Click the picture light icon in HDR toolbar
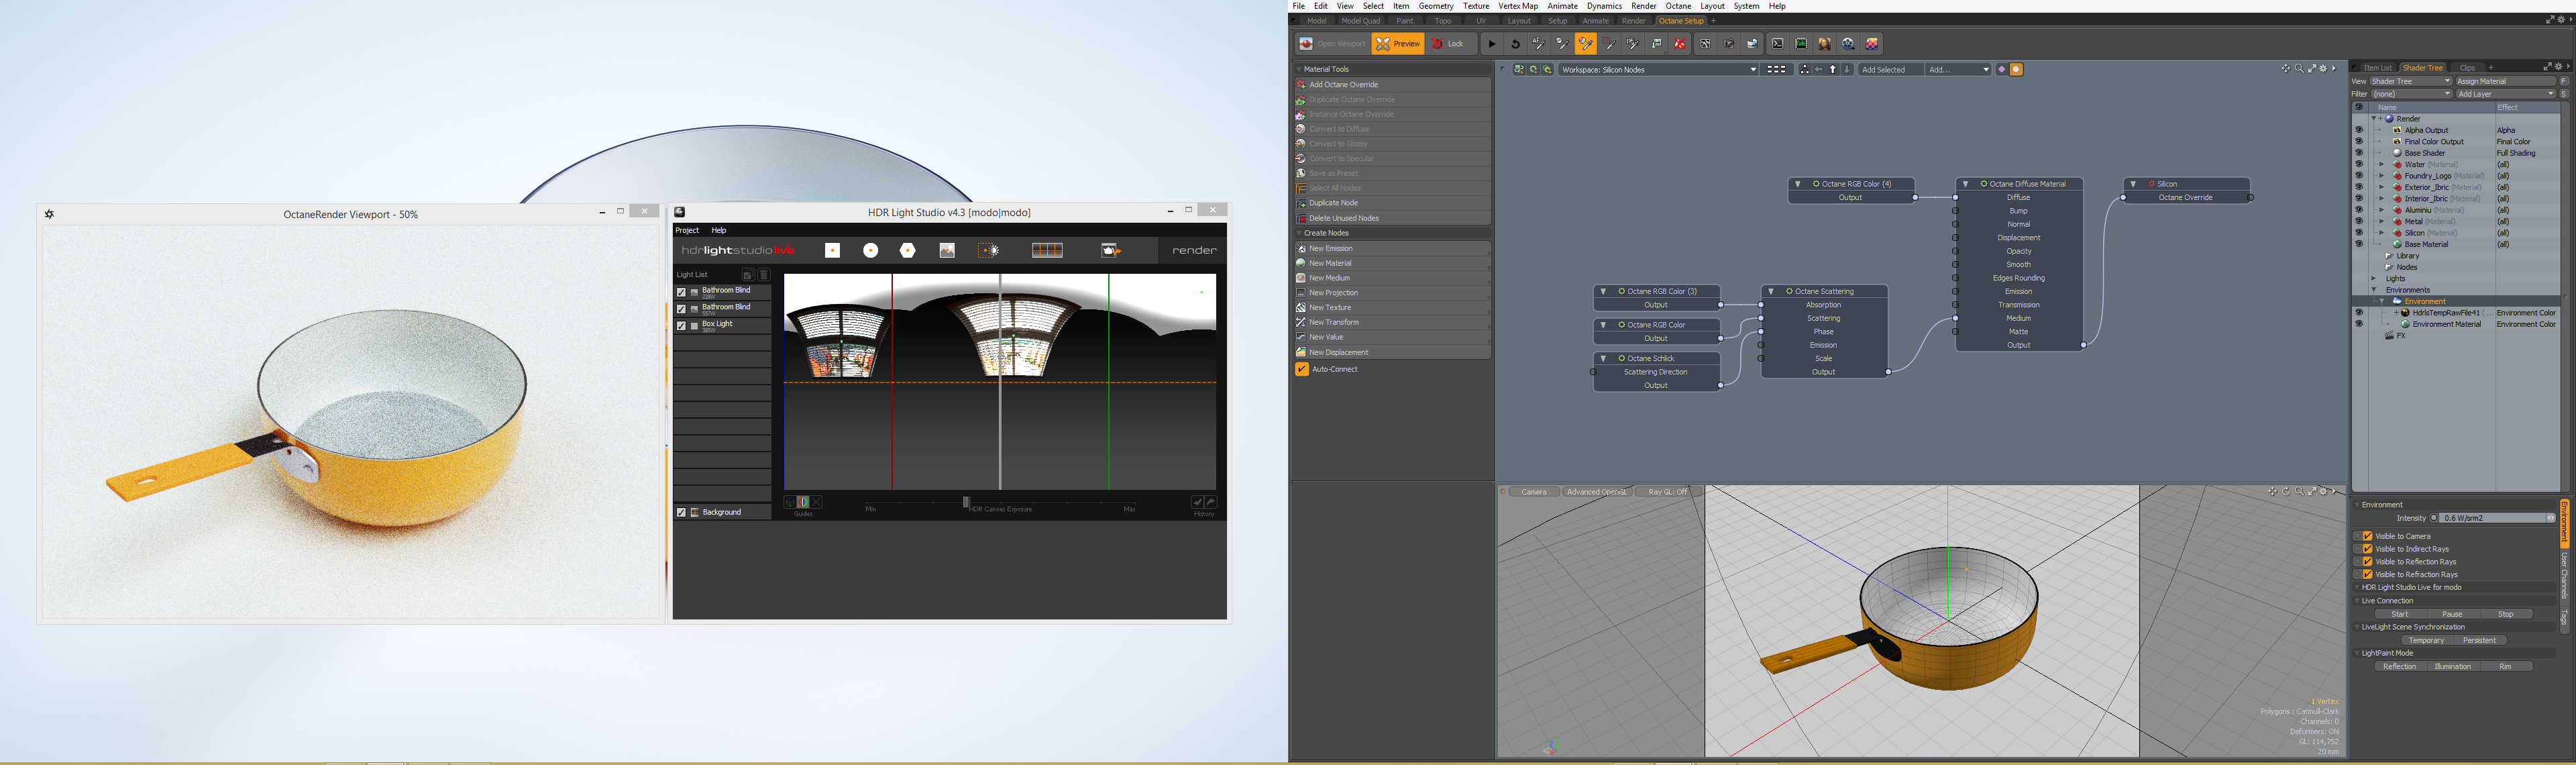 (946, 250)
